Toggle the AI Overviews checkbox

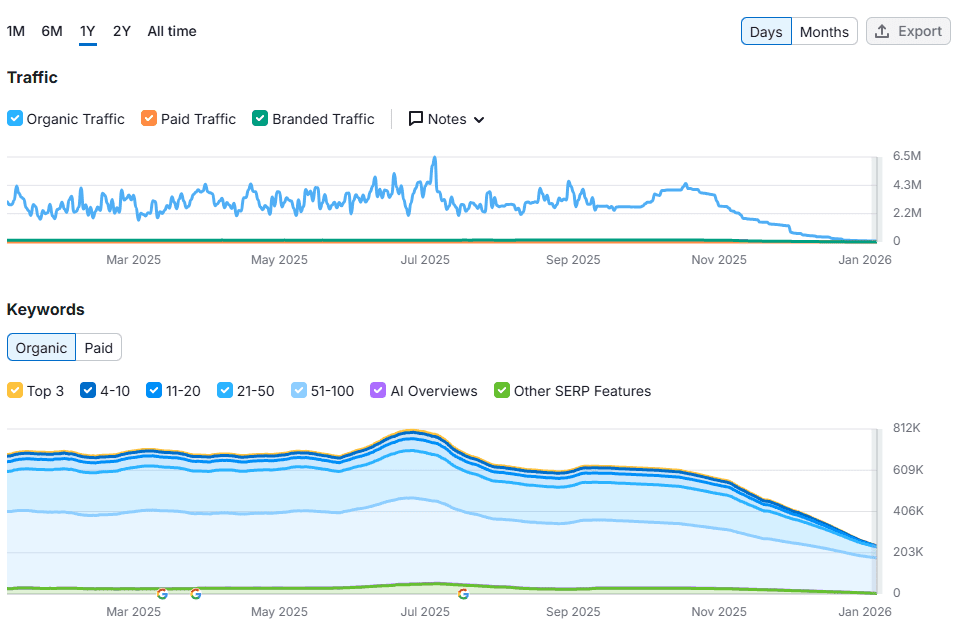(378, 391)
